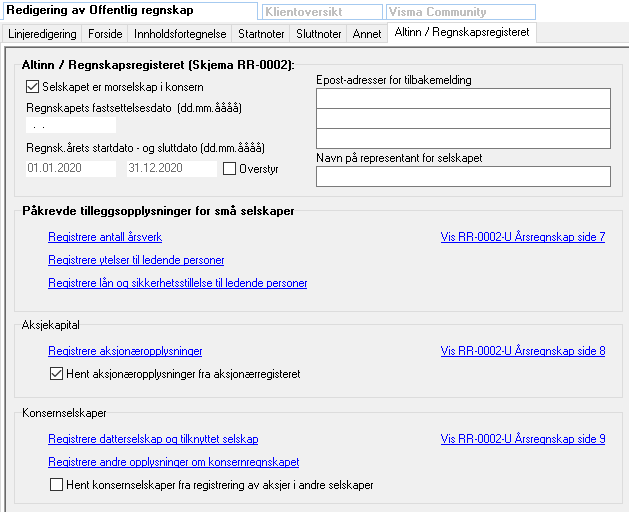Viewport: 629px width, 512px height.
Task: Click 'Registrere aksjonæropplysninger' link
Action: tap(125, 351)
